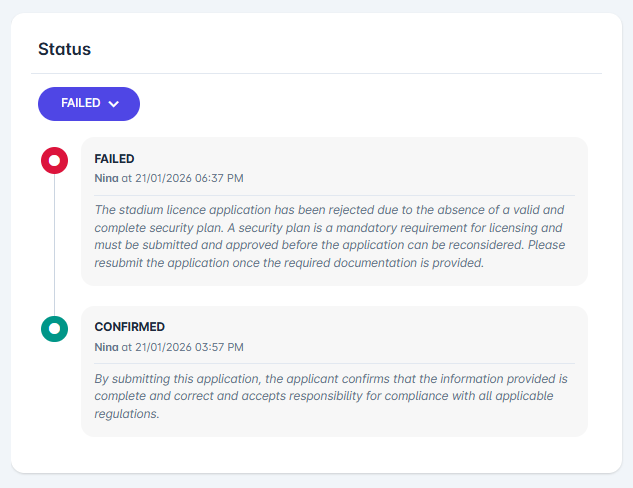Click Nina's name in CONFIRMED entry

(106, 347)
